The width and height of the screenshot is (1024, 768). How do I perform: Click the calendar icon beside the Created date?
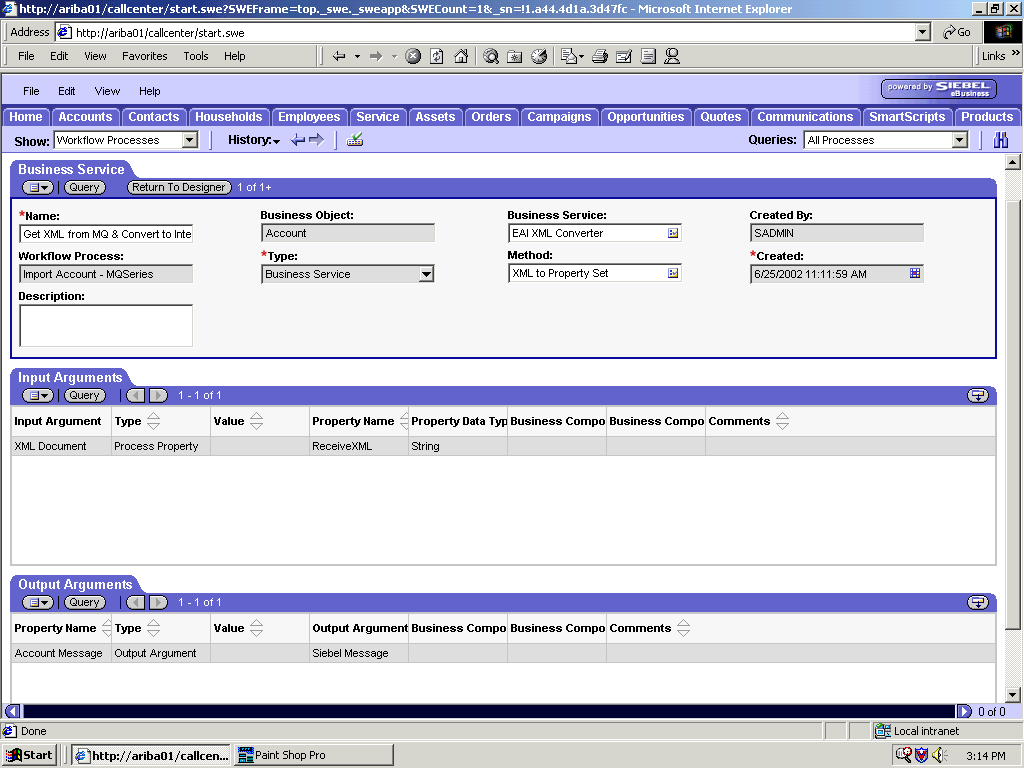914,272
